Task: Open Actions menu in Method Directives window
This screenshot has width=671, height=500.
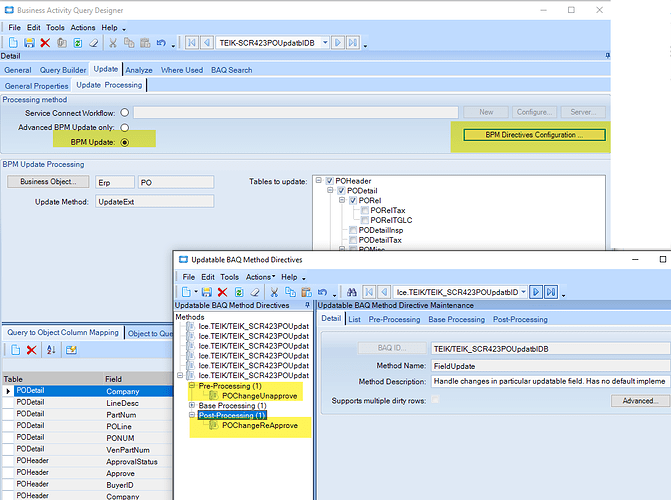Action: pos(259,276)
